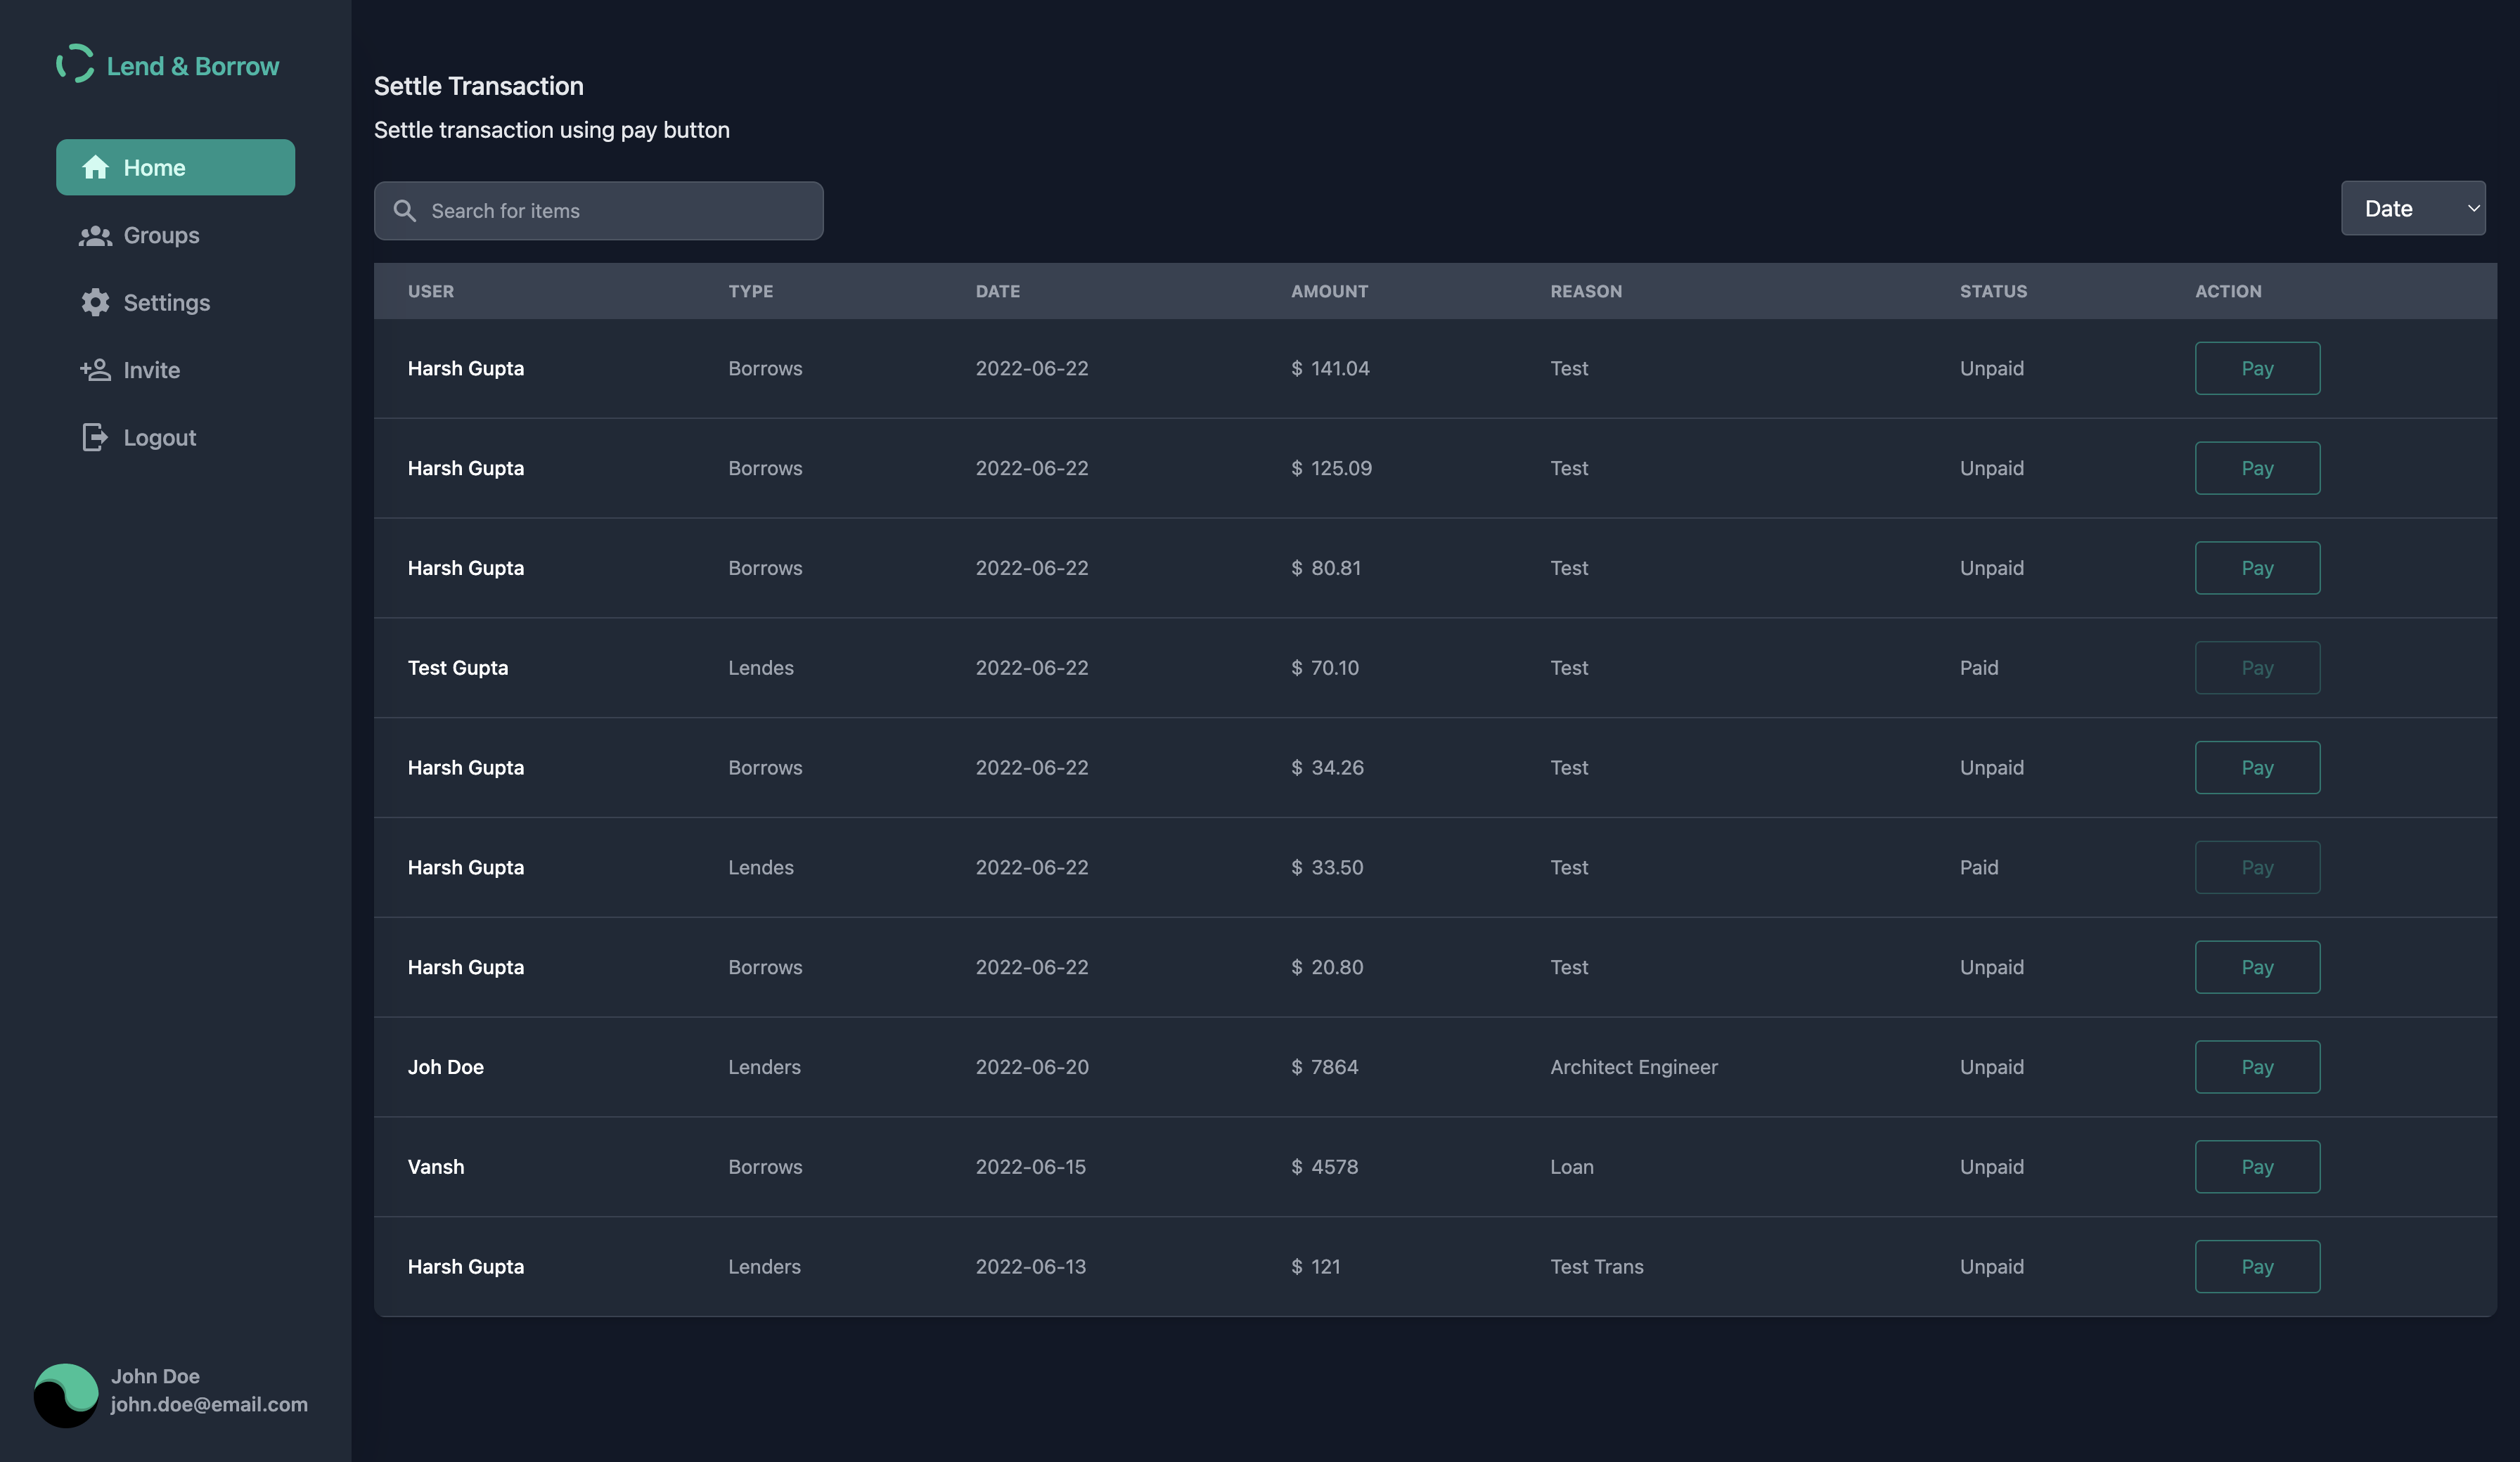Pay Vansh's $4578 Loan transaction
The height and width of the screenshot is (1462, 2520).
click(2256, 1167)
